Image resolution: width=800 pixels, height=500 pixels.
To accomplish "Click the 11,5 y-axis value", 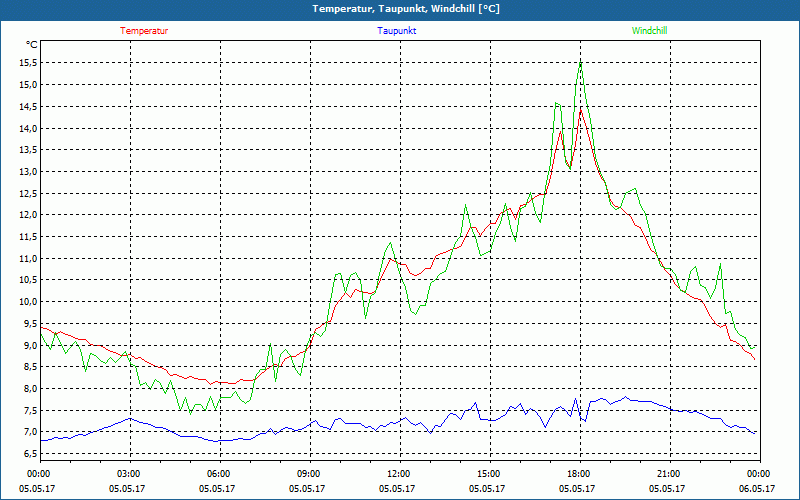I will coord(28,237).
